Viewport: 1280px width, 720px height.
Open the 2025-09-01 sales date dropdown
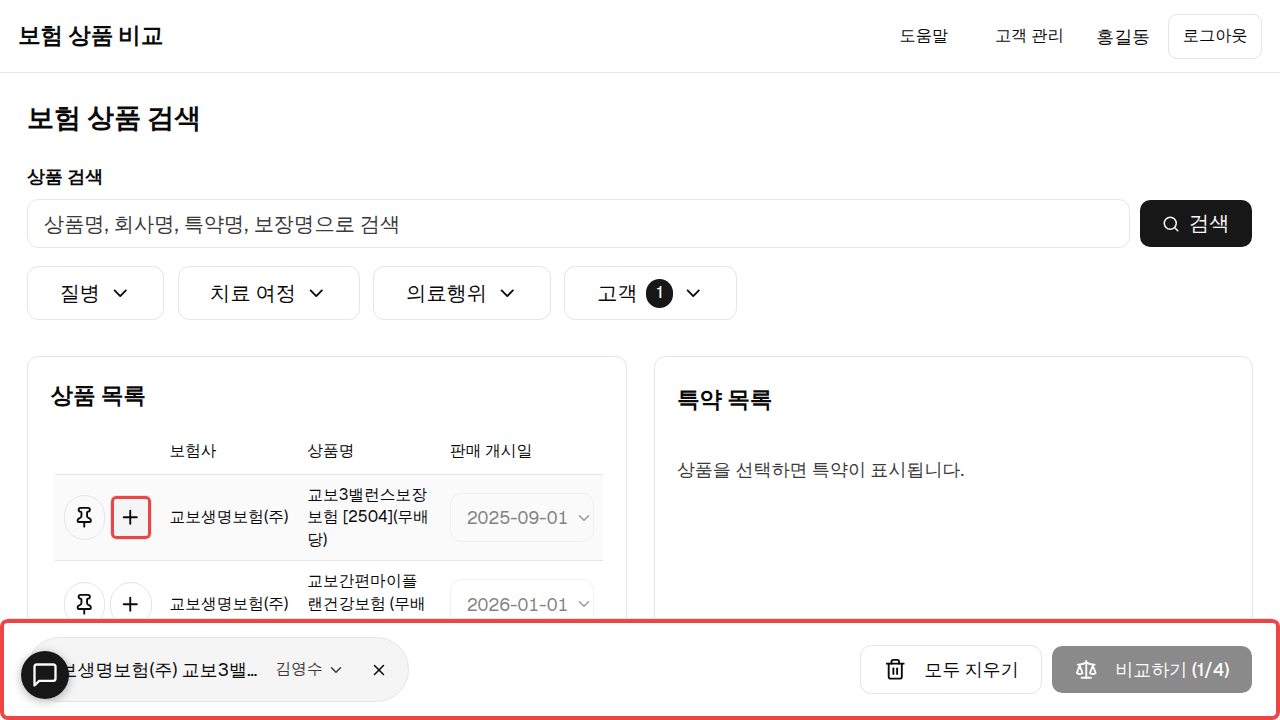[522, 518]
